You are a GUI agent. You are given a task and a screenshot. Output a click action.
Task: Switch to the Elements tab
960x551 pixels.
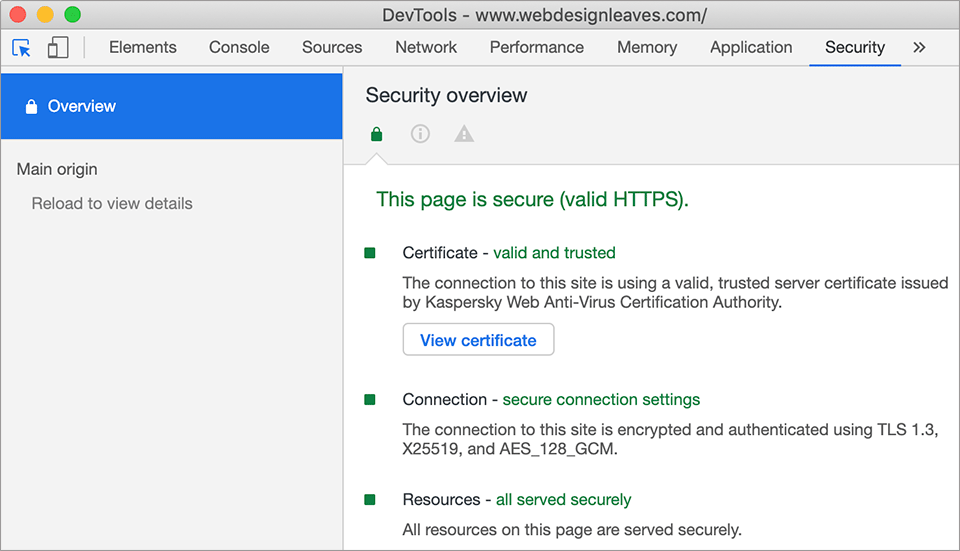point(143,47)
